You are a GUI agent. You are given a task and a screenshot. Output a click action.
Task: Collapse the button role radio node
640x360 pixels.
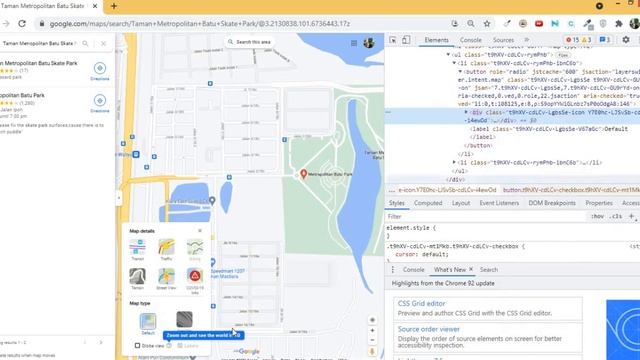(x=460, y=72)
